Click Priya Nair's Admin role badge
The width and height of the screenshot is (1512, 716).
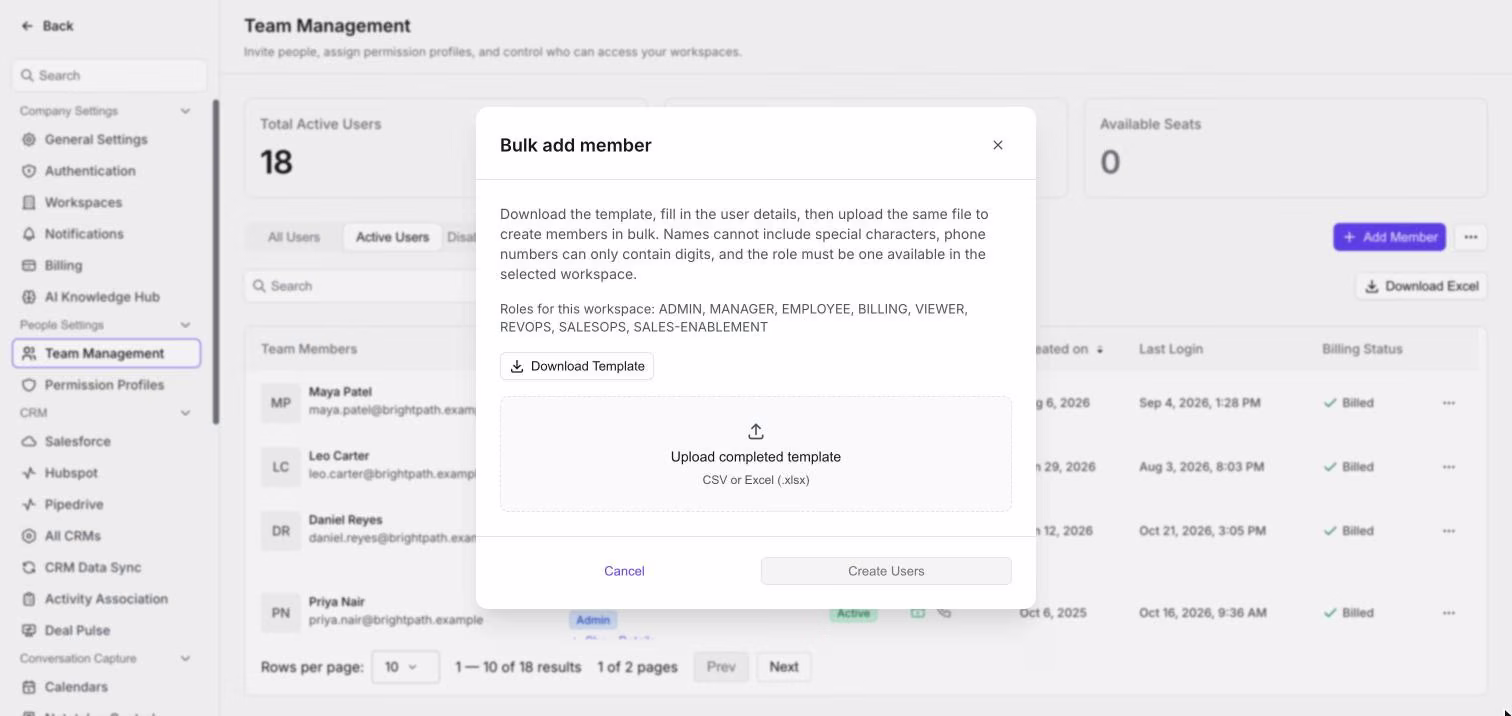click(593, 620)
